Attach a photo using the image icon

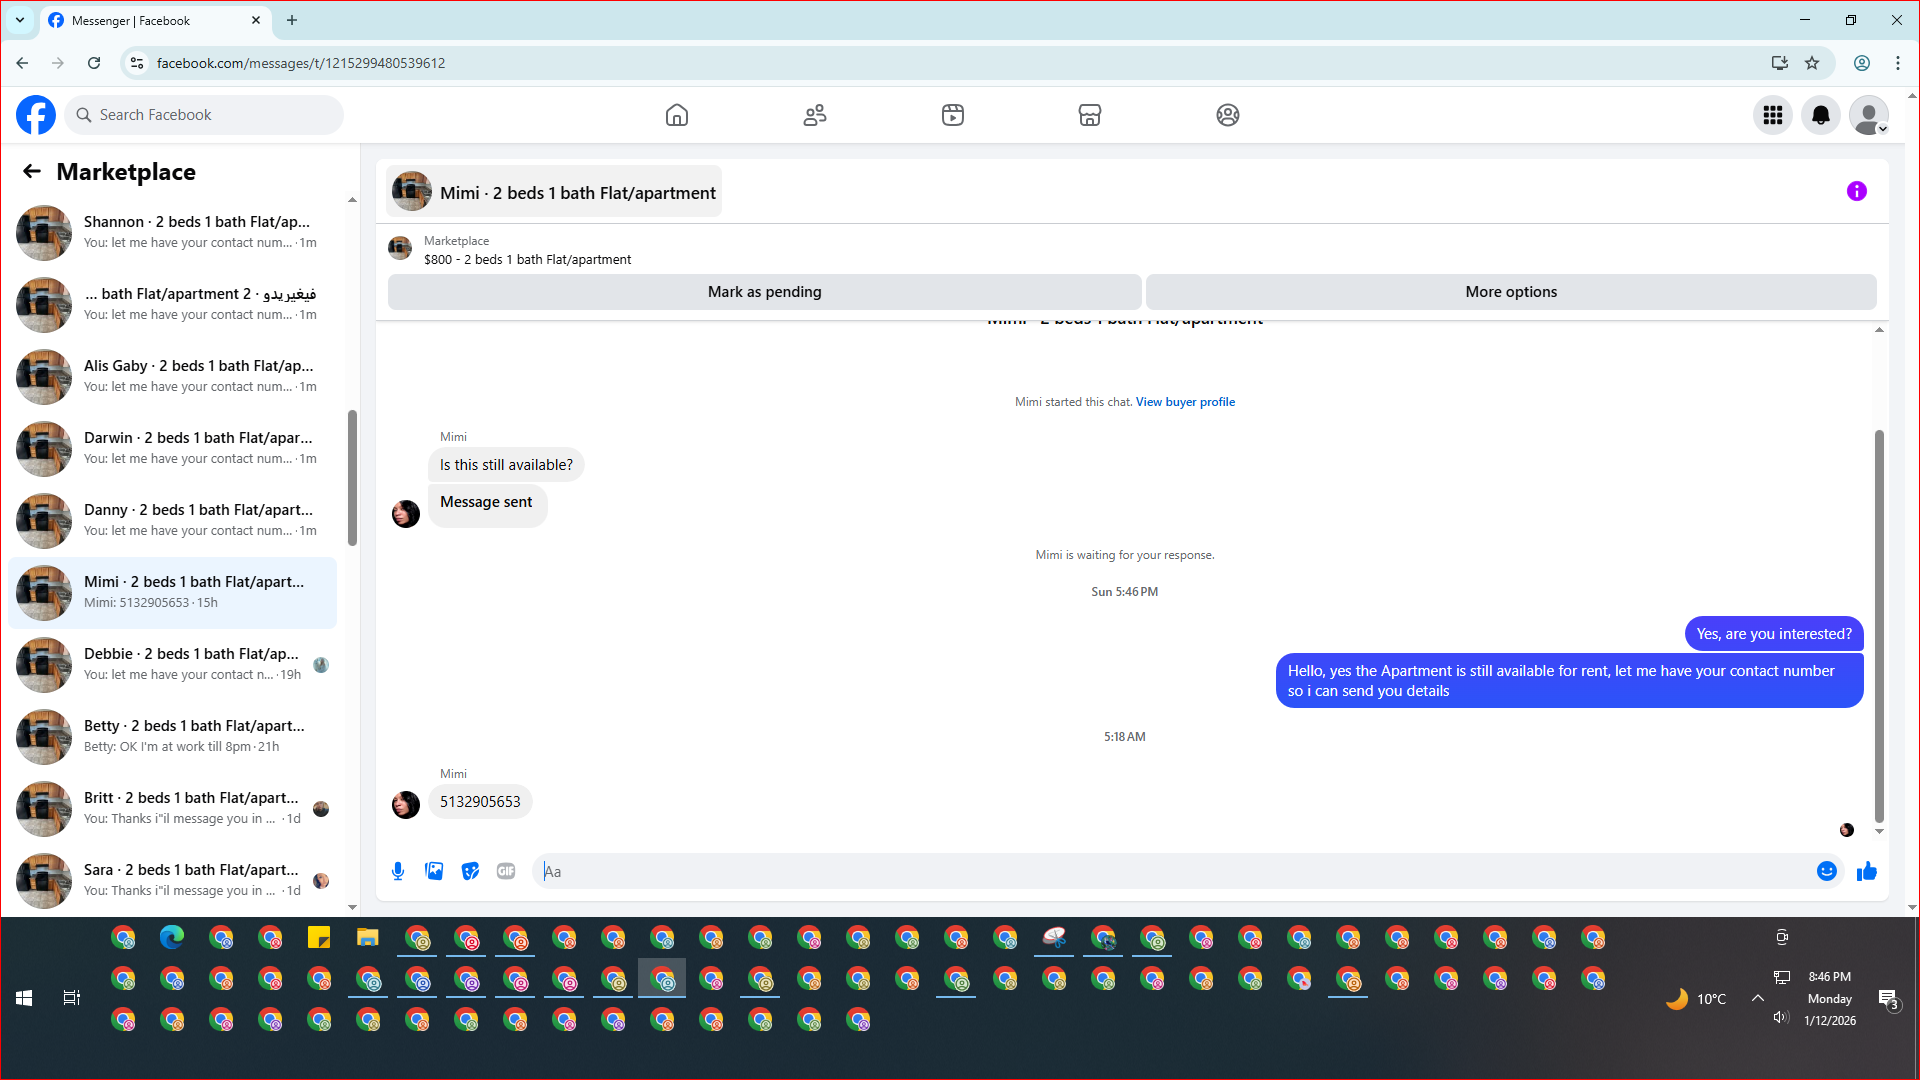(434, 871)
